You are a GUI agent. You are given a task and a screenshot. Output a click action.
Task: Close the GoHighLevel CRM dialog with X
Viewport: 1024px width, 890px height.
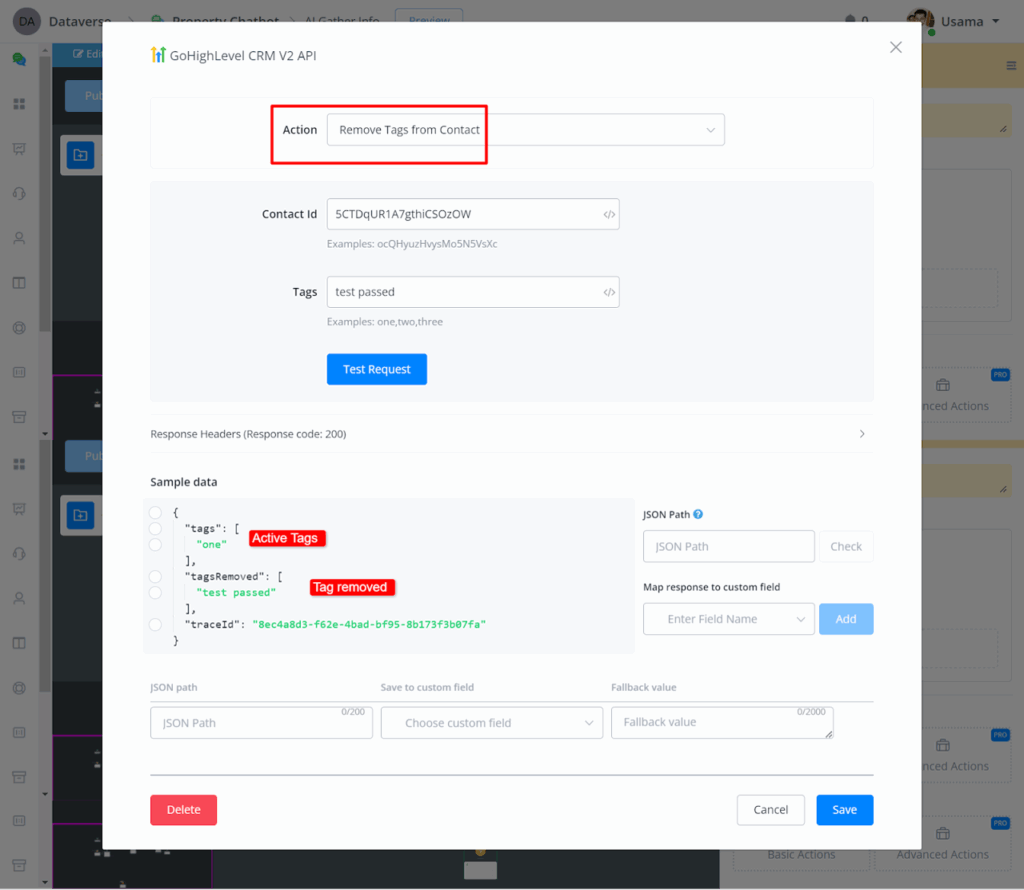(895, 47)
